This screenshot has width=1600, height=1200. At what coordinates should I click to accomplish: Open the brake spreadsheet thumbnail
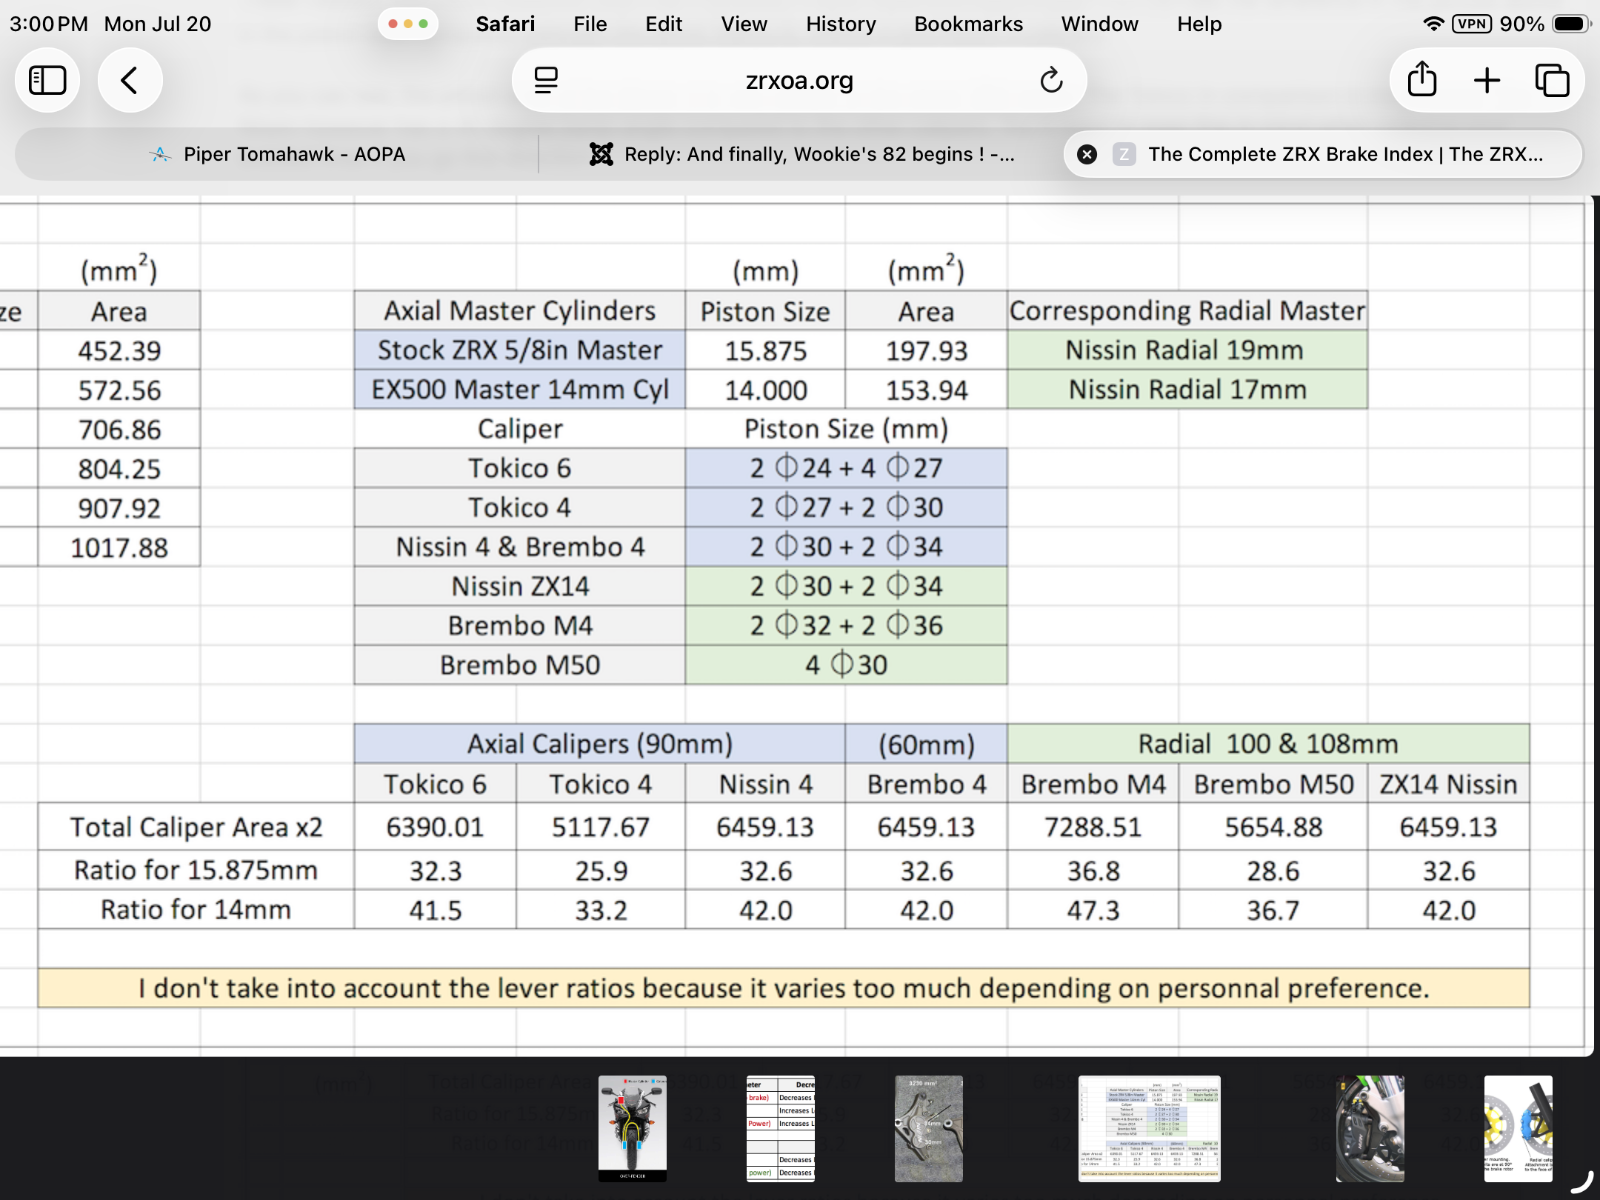[x=1149, y=1128]
